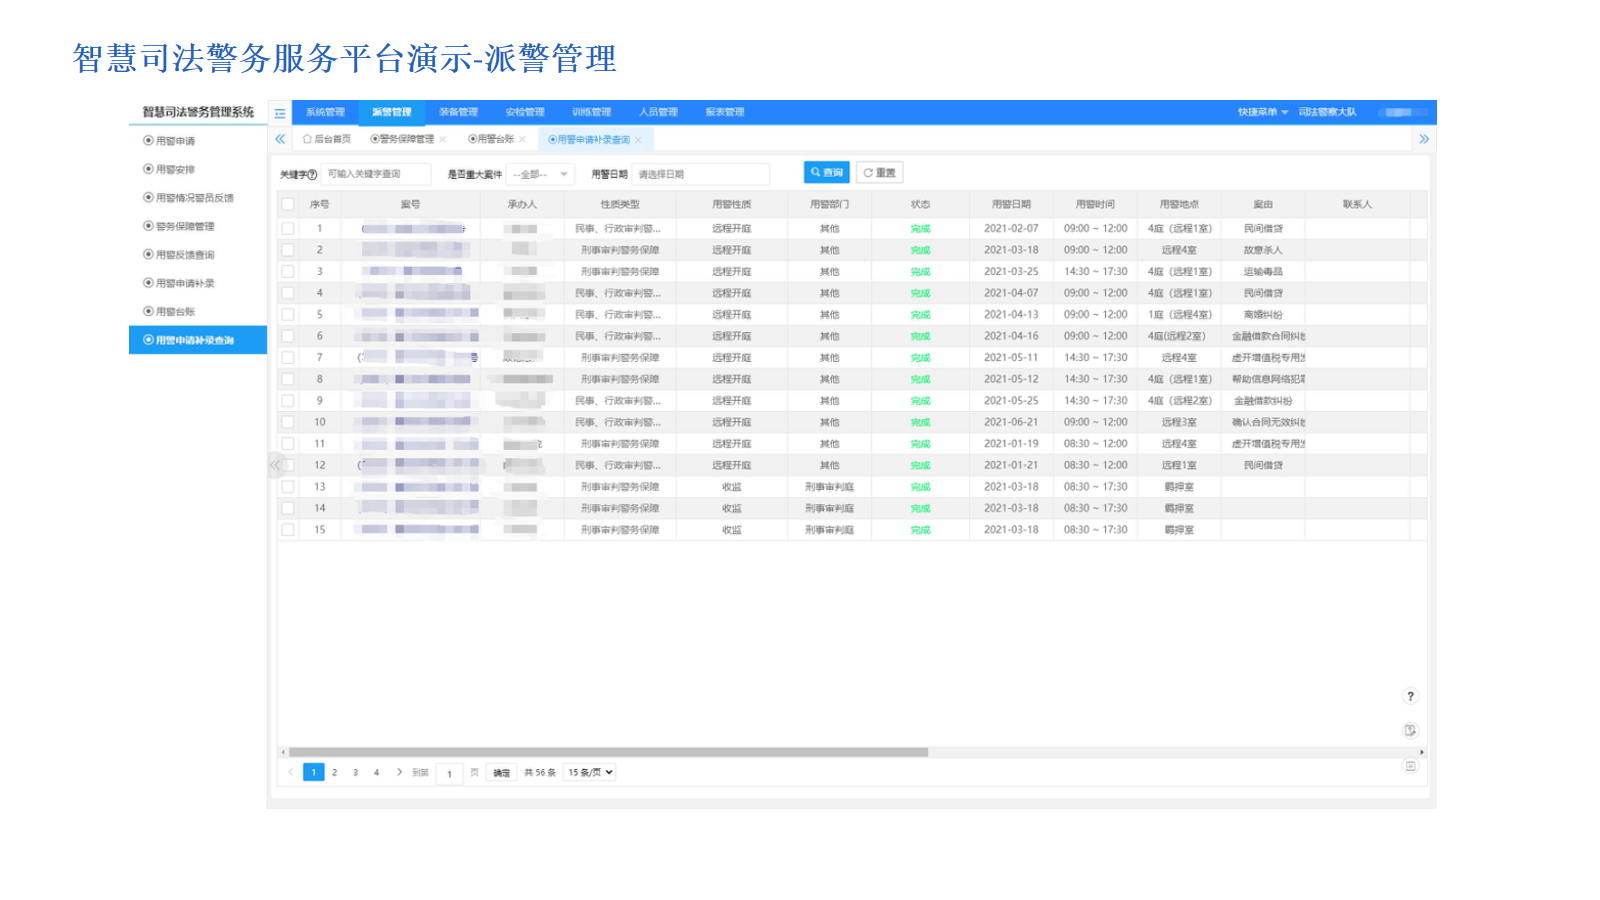Open the 15条/页 page size dropdown

[590, 772]
